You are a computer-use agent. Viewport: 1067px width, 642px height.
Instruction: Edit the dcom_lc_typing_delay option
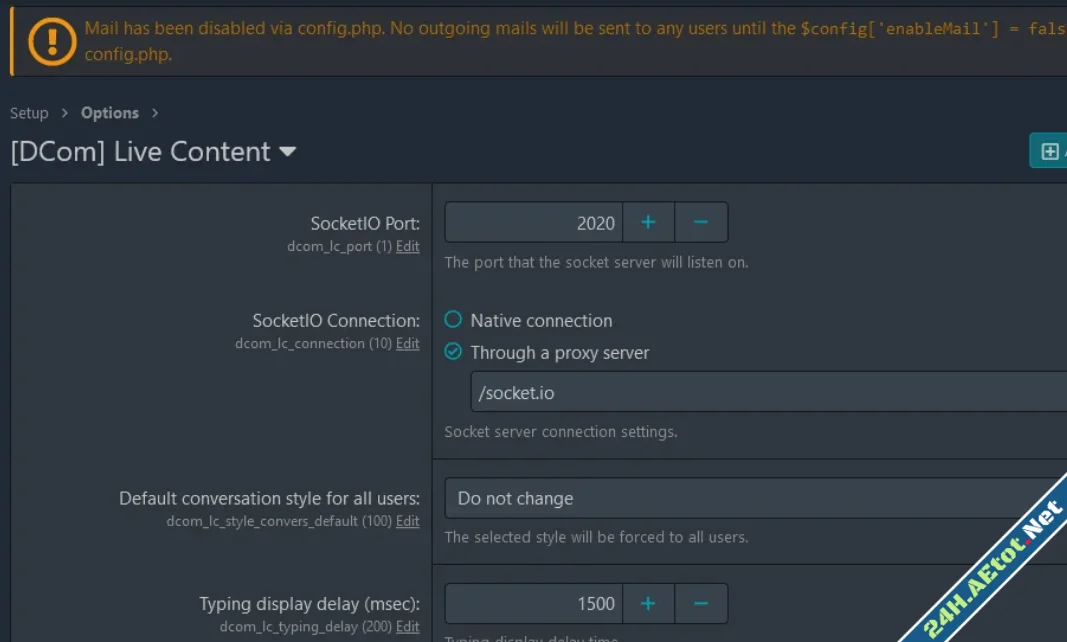[408, 626]
